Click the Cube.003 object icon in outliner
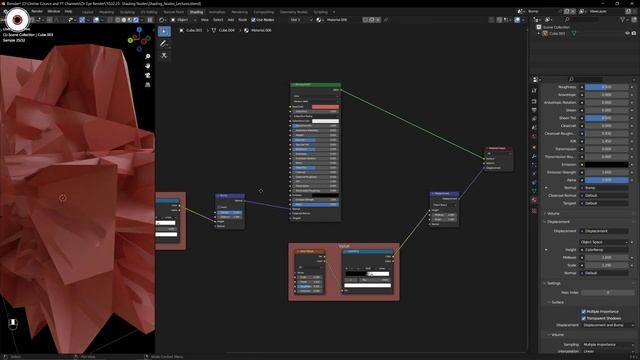 [545, 33]
